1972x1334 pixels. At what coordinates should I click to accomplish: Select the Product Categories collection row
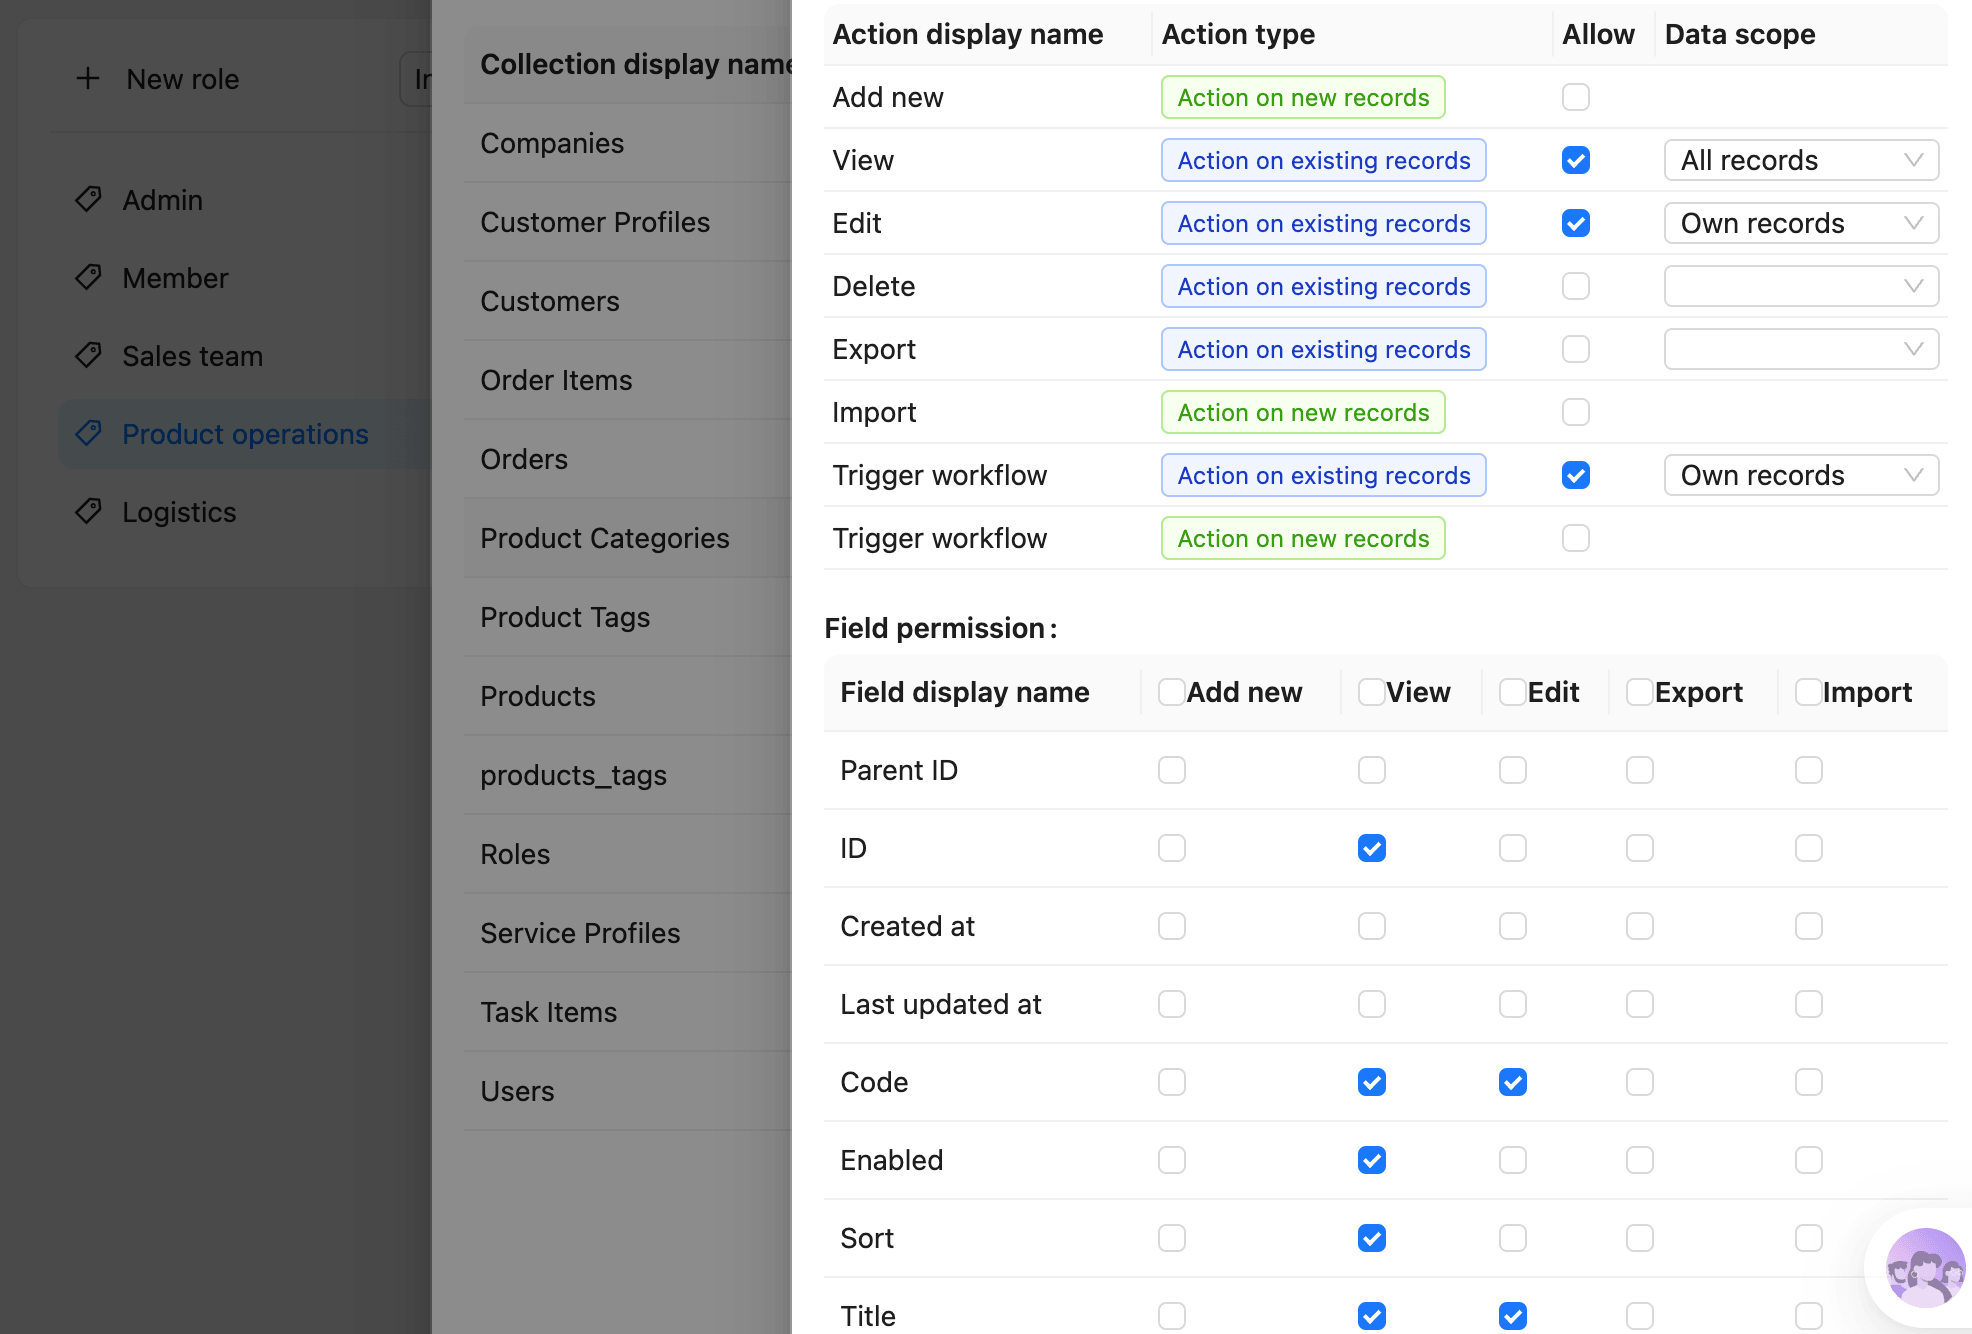pos(605,537)
